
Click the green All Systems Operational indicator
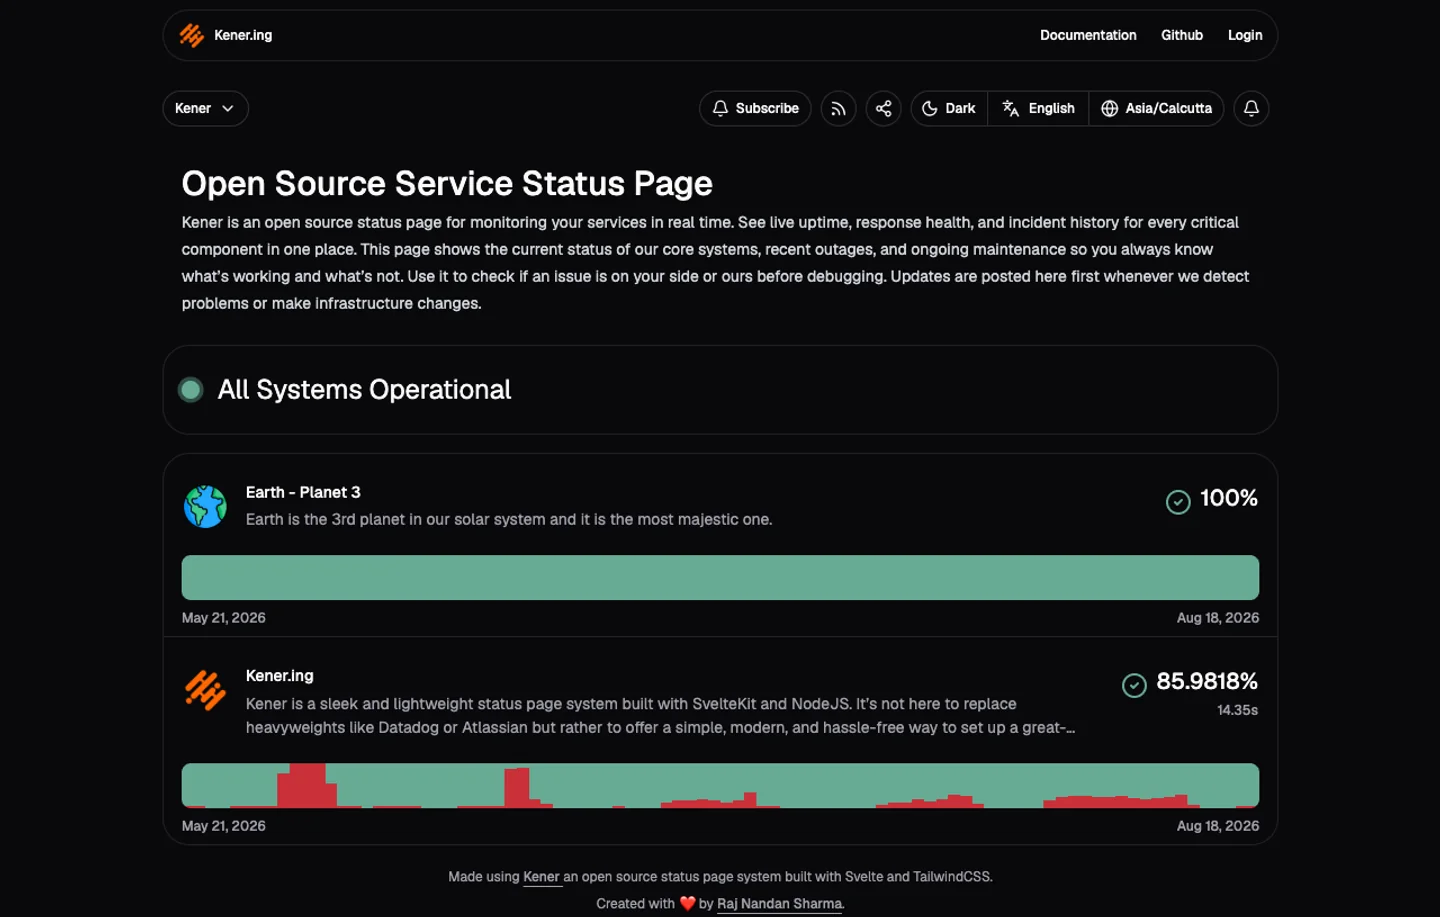[190, 389]
